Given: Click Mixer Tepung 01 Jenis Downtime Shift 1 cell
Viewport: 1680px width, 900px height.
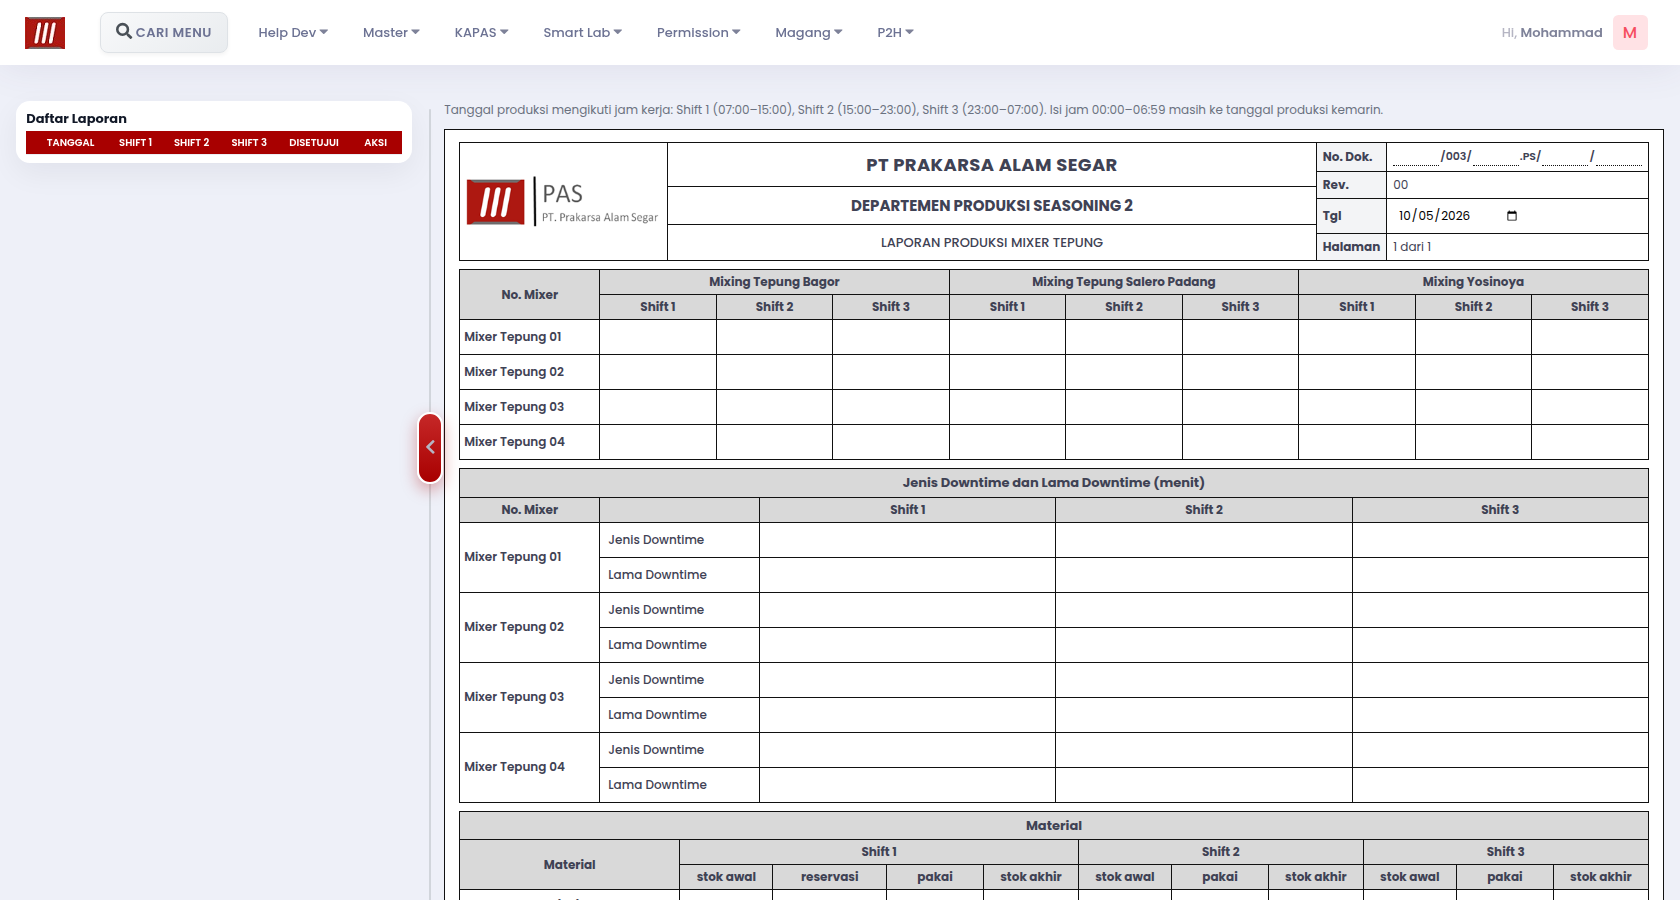Looking at the screenshot, I should (x=907, y=540).
